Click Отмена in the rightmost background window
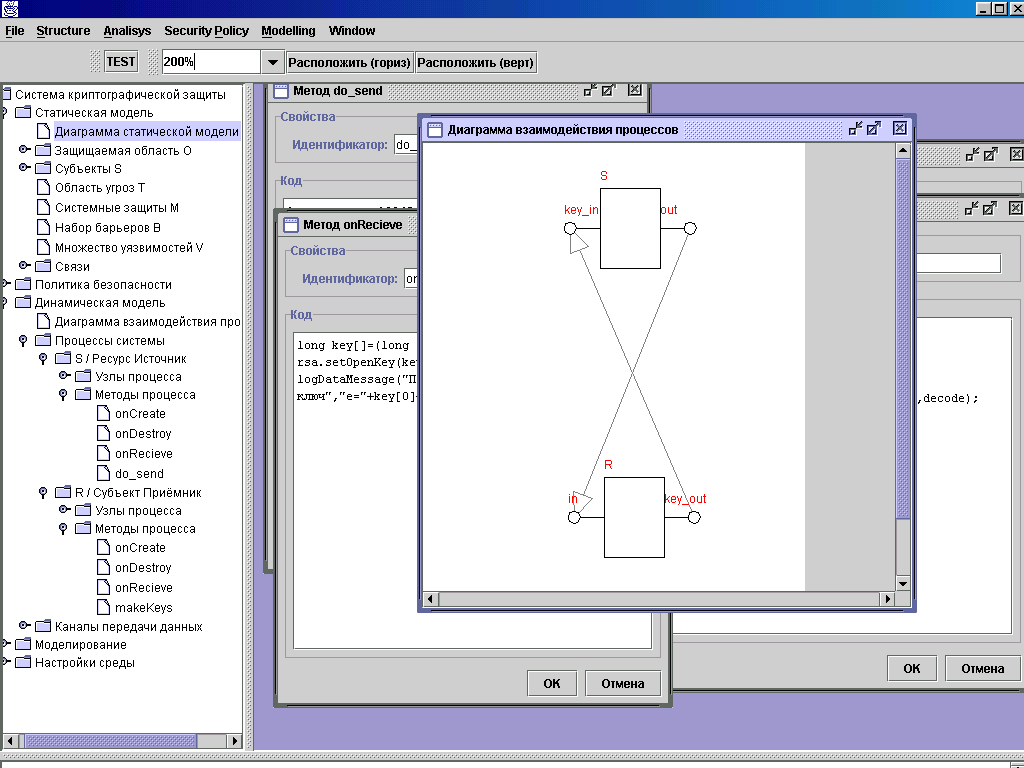1024x768 pixels. pos(983,668)
